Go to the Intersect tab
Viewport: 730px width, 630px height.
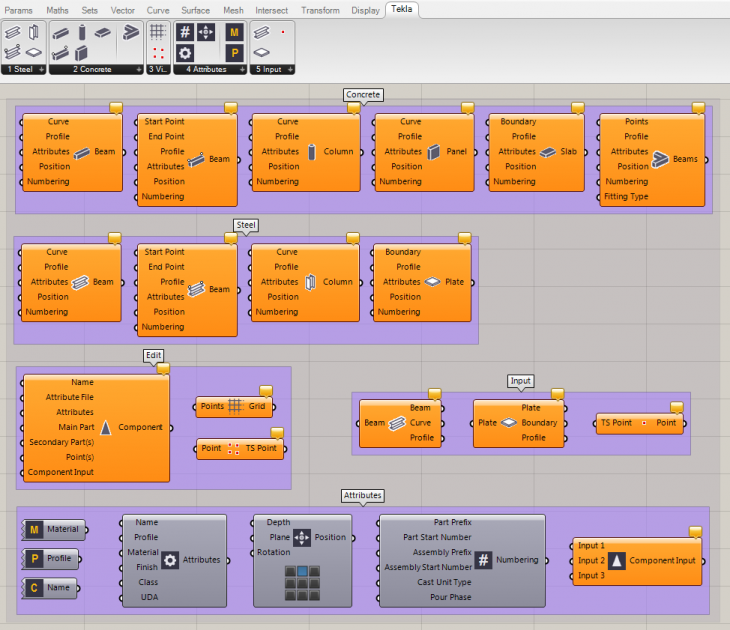click(x=271, y=10)
